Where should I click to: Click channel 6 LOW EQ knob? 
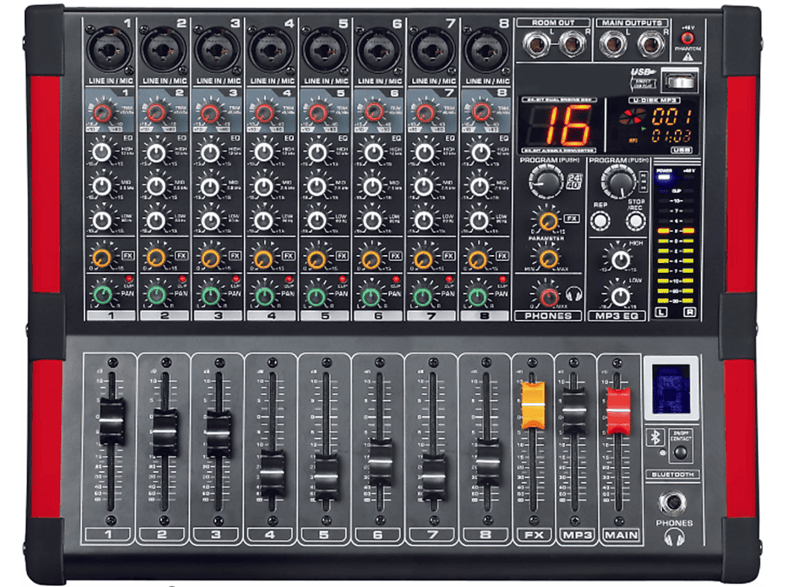click(372, 221)
